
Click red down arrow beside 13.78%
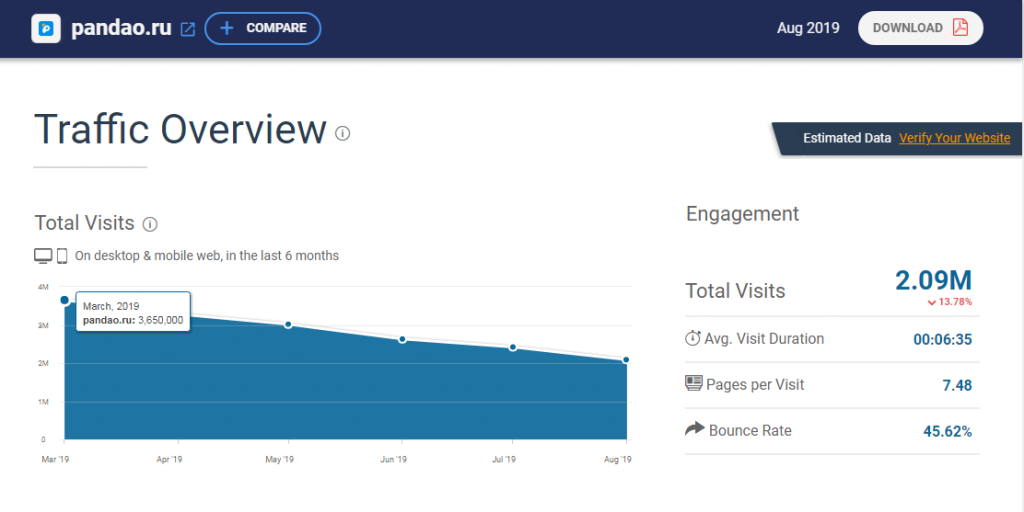[931, 302]
